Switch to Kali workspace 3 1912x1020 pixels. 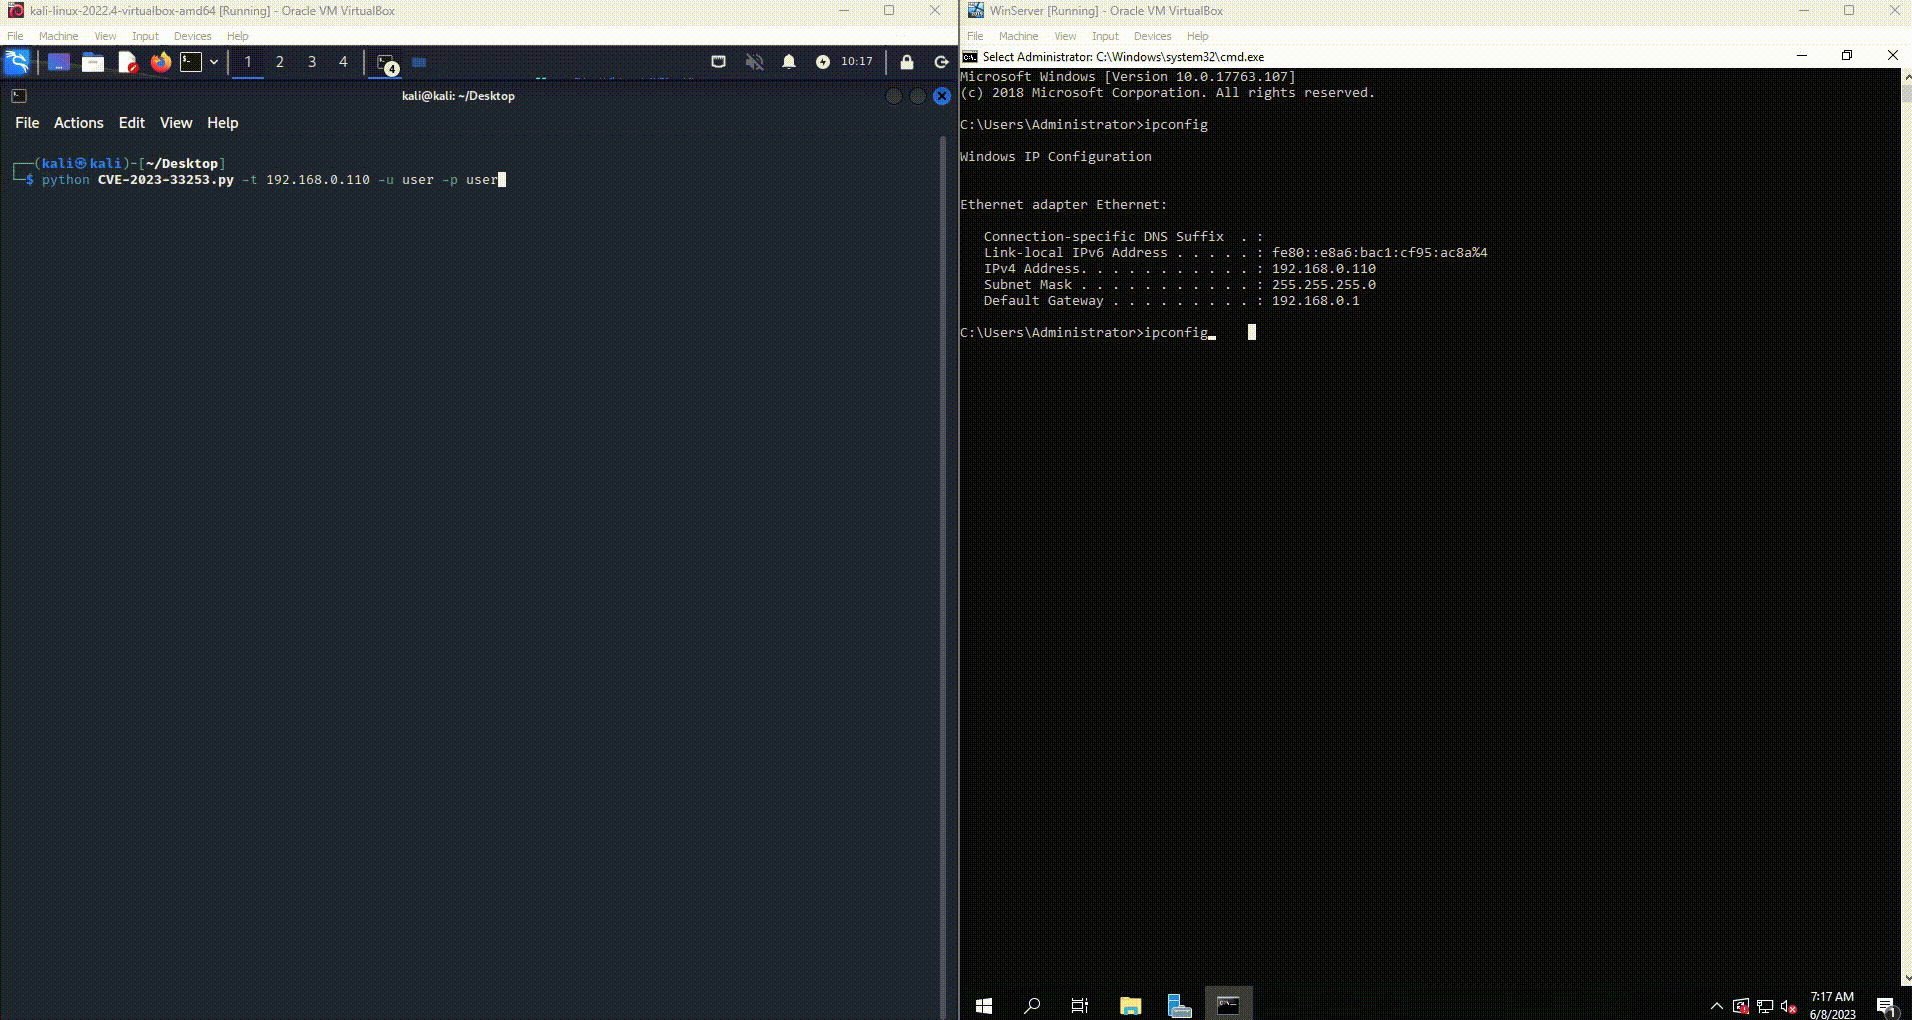point(312,62)
